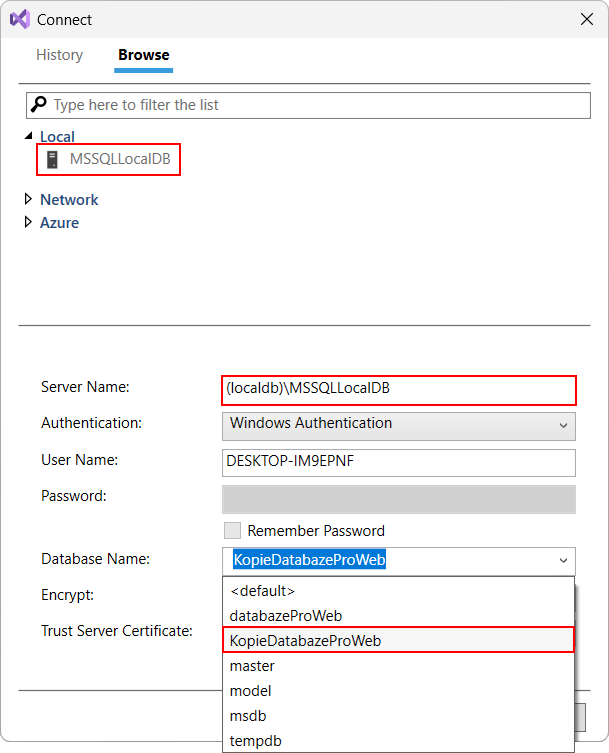The width and height of the screenshot is (609, 753).
Task: Choose <default> in database list
Action: [399, 591]
